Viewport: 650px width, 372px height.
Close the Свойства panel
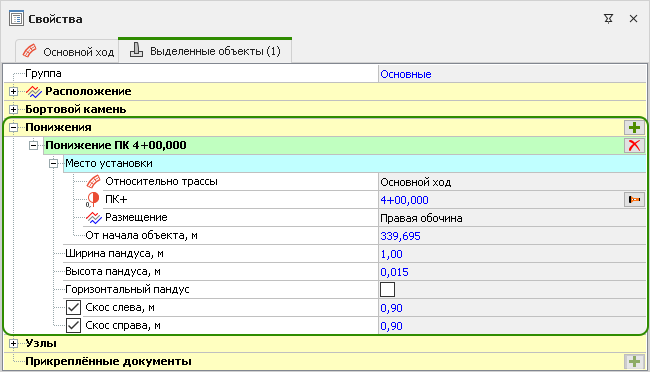633,19
